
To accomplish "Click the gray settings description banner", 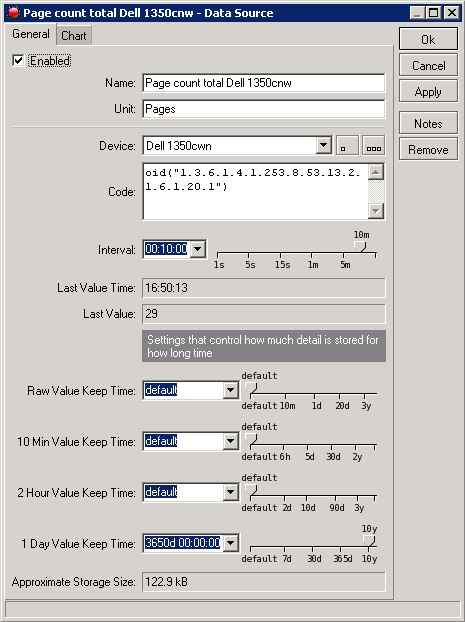I will click(x=264, y=346).
